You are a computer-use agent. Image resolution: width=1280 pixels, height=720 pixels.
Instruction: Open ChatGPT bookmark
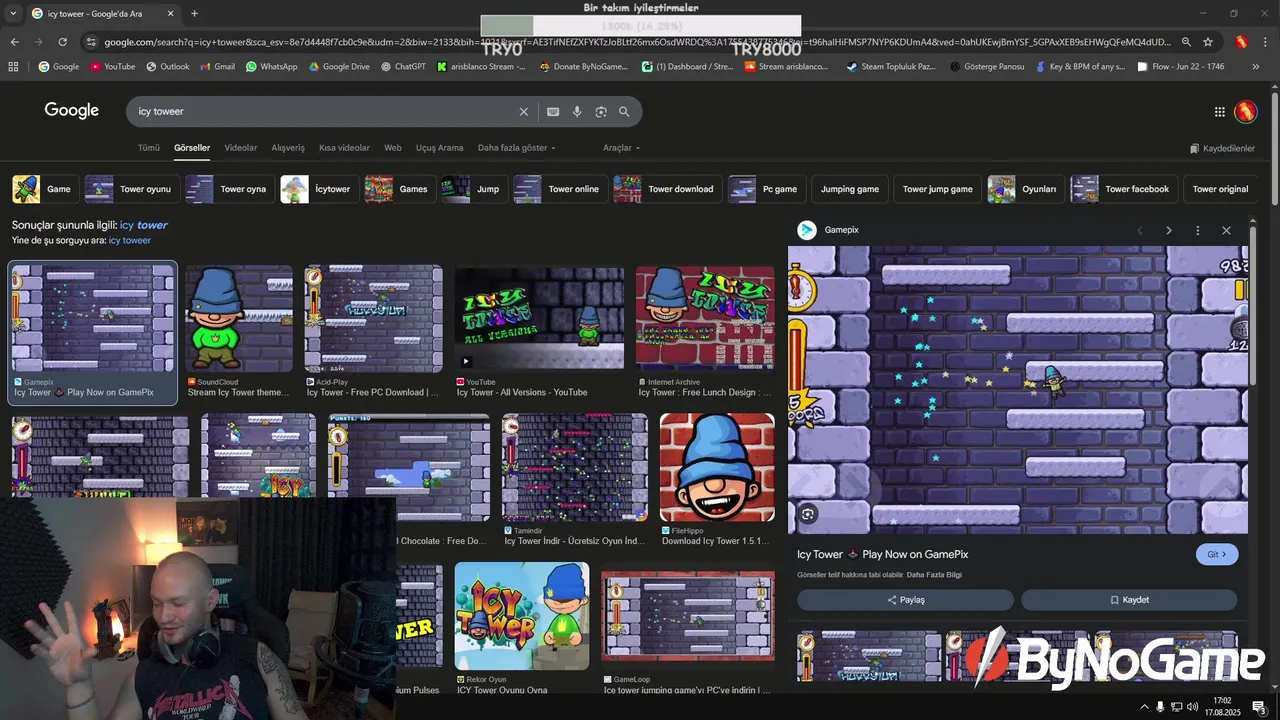403,67
